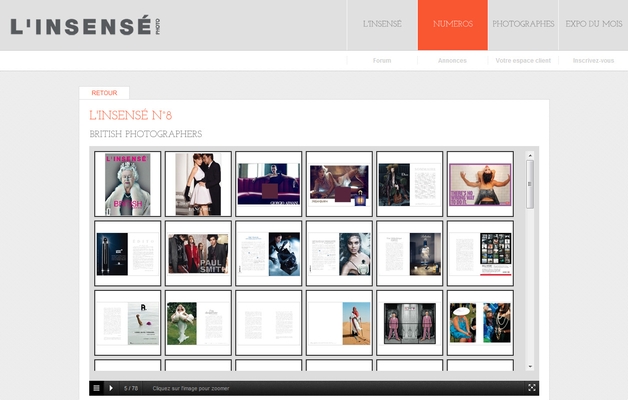Open the couple in black and white dress thumbnail

[198, 184]
